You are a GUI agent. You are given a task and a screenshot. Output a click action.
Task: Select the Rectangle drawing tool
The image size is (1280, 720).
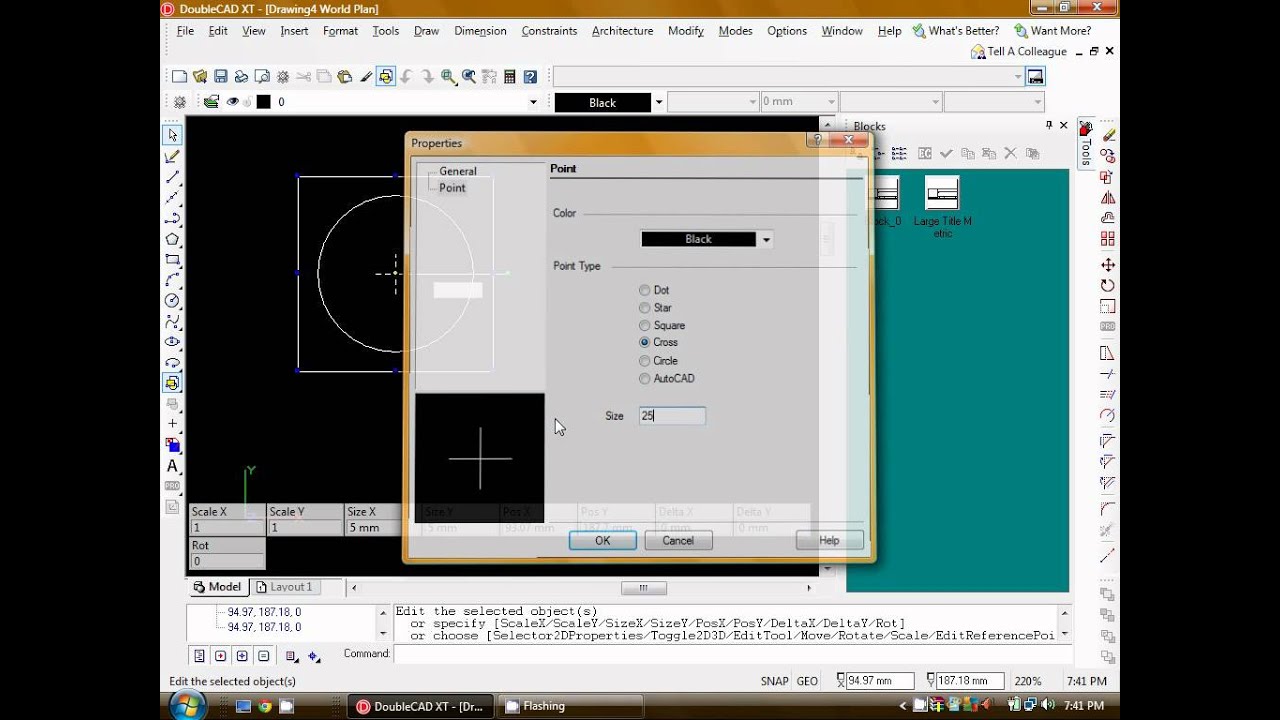[172, 260]
